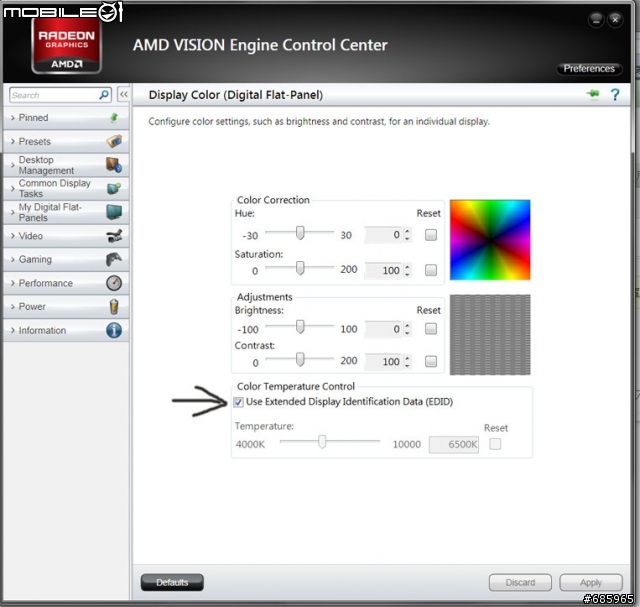
Task: Click the pin icon in the Pinned row
Action: [x=114, y=118]
